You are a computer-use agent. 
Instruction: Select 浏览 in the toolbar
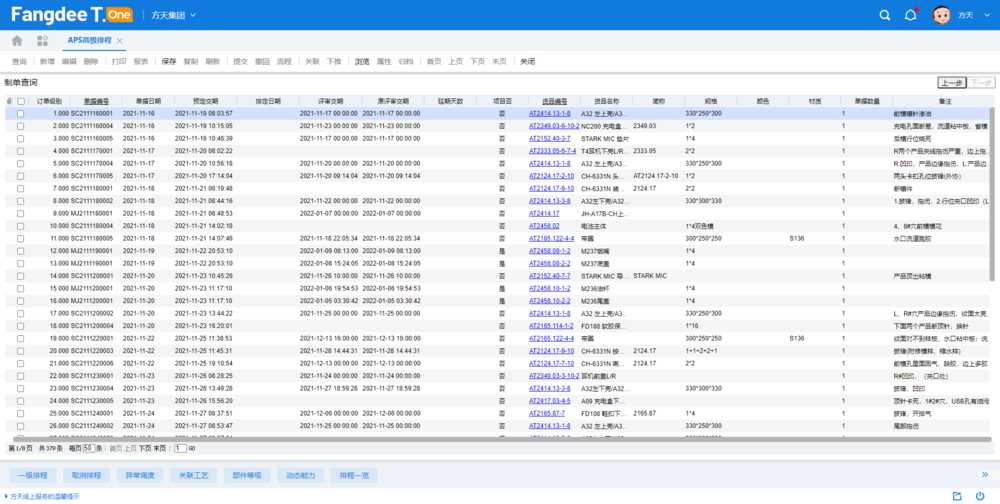point(362,61)
